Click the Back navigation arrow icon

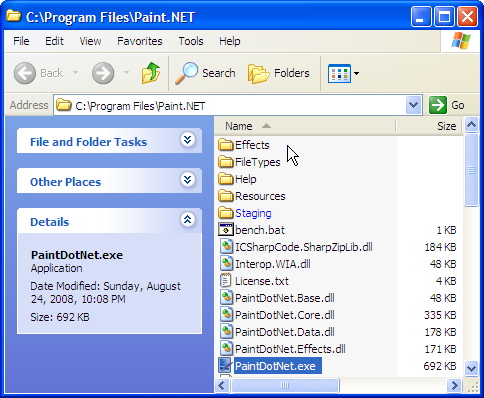[x=25, y=73]
